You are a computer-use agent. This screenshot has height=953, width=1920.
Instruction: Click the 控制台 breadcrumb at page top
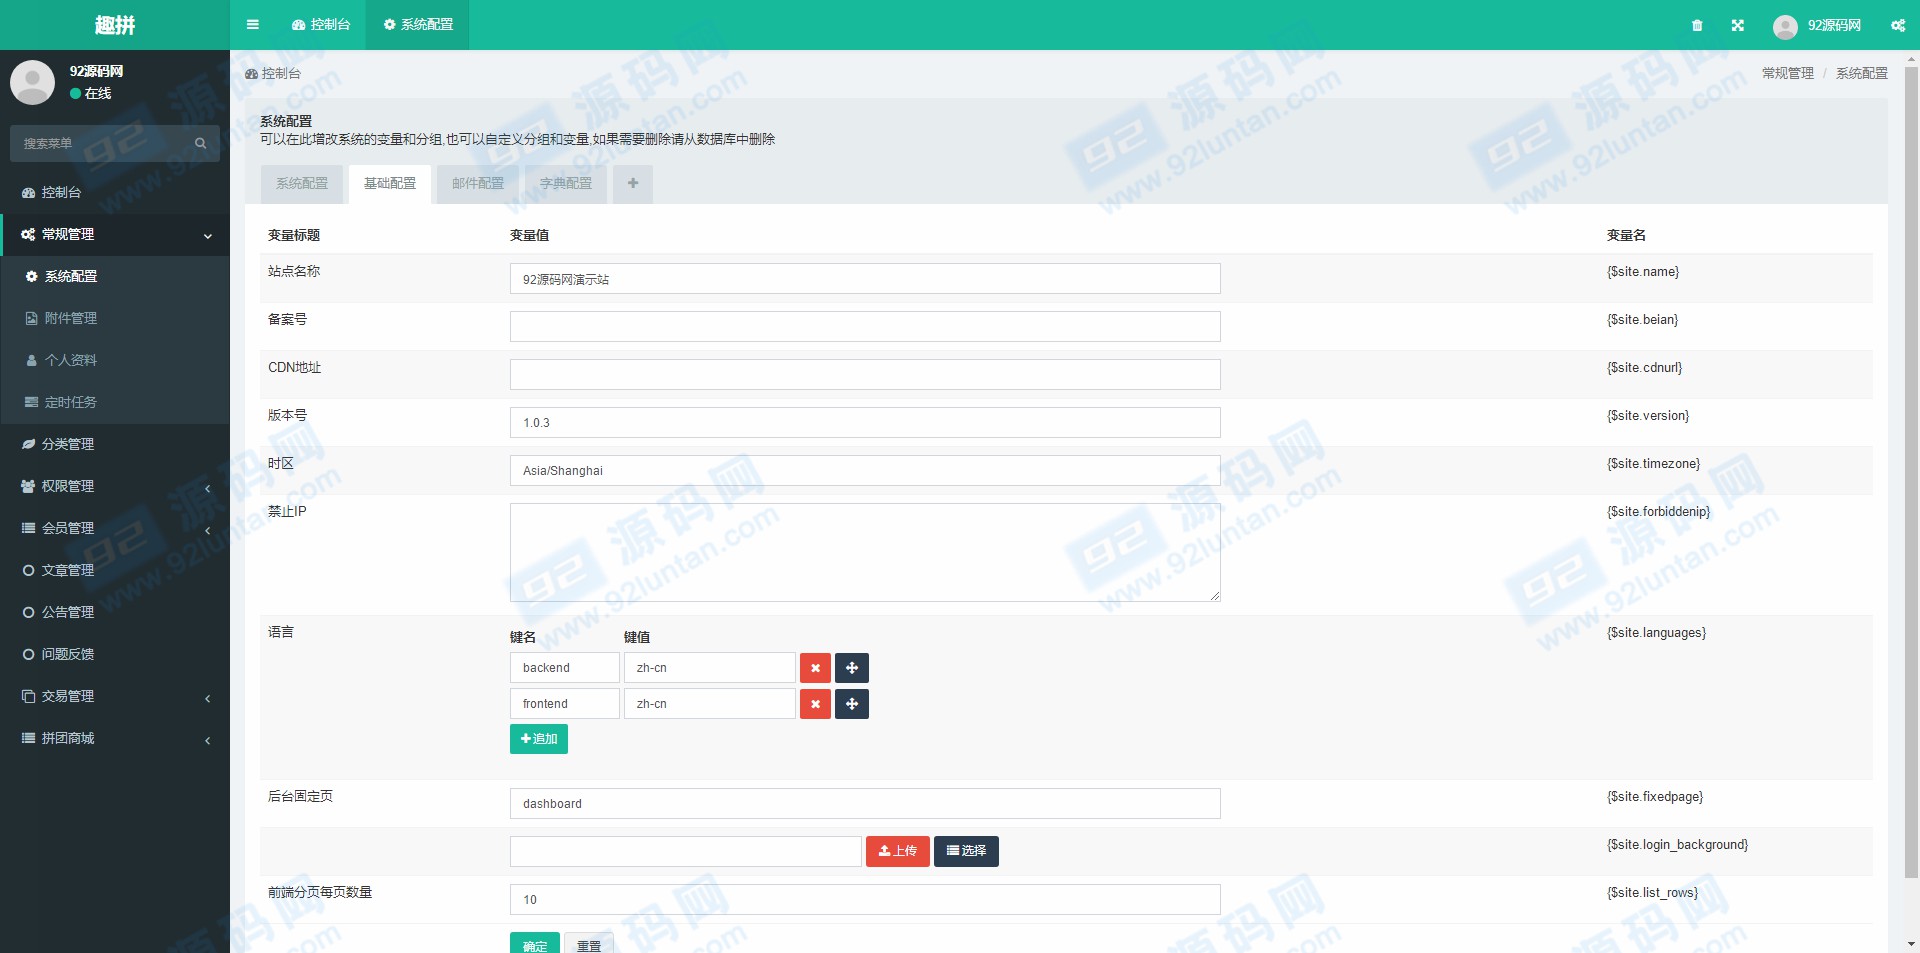(x=273, y=74)
